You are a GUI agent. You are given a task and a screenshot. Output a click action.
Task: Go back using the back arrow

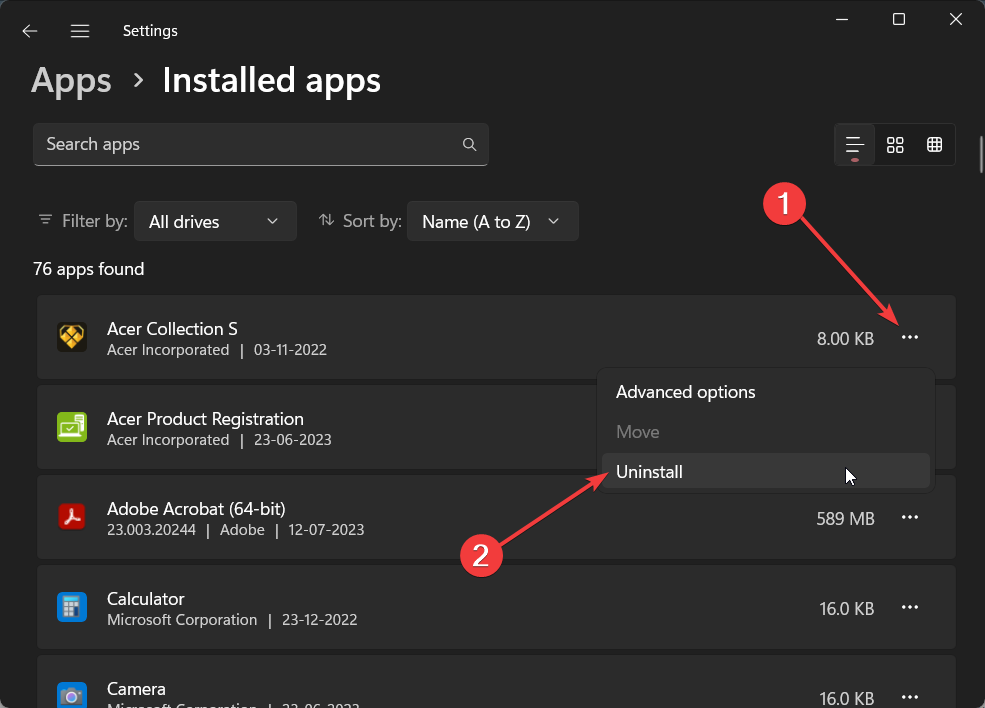(30, 31)
